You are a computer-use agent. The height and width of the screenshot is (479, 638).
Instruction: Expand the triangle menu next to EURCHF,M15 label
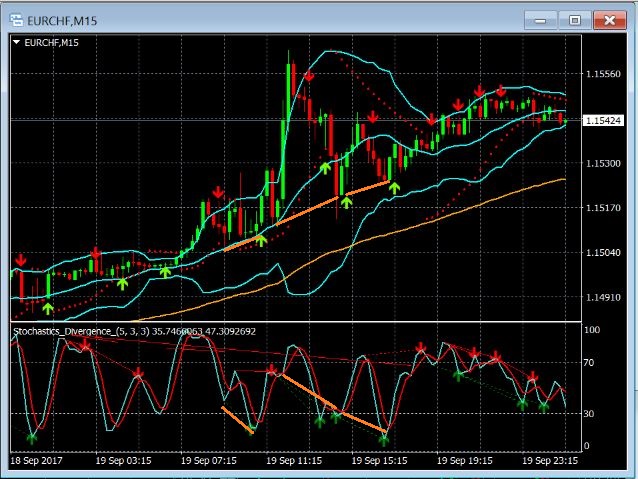click(x=16, y=42)
